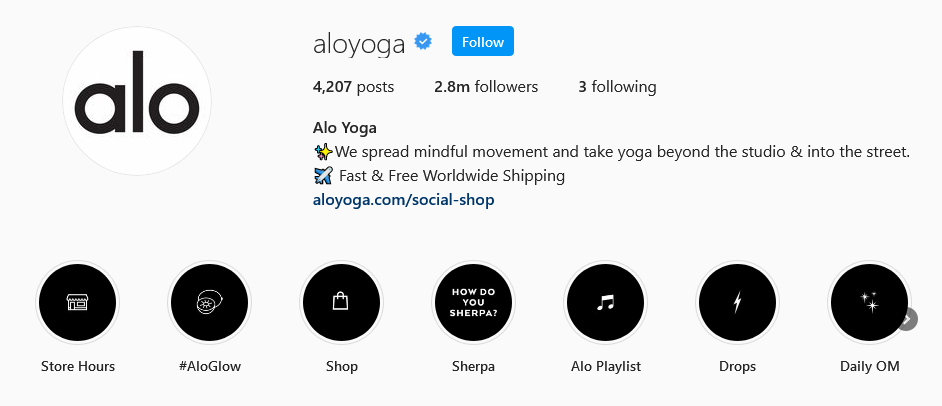This screenshot has height=406, width=942.
Task: Click the Sherpa label text
Action: [473, 366]
